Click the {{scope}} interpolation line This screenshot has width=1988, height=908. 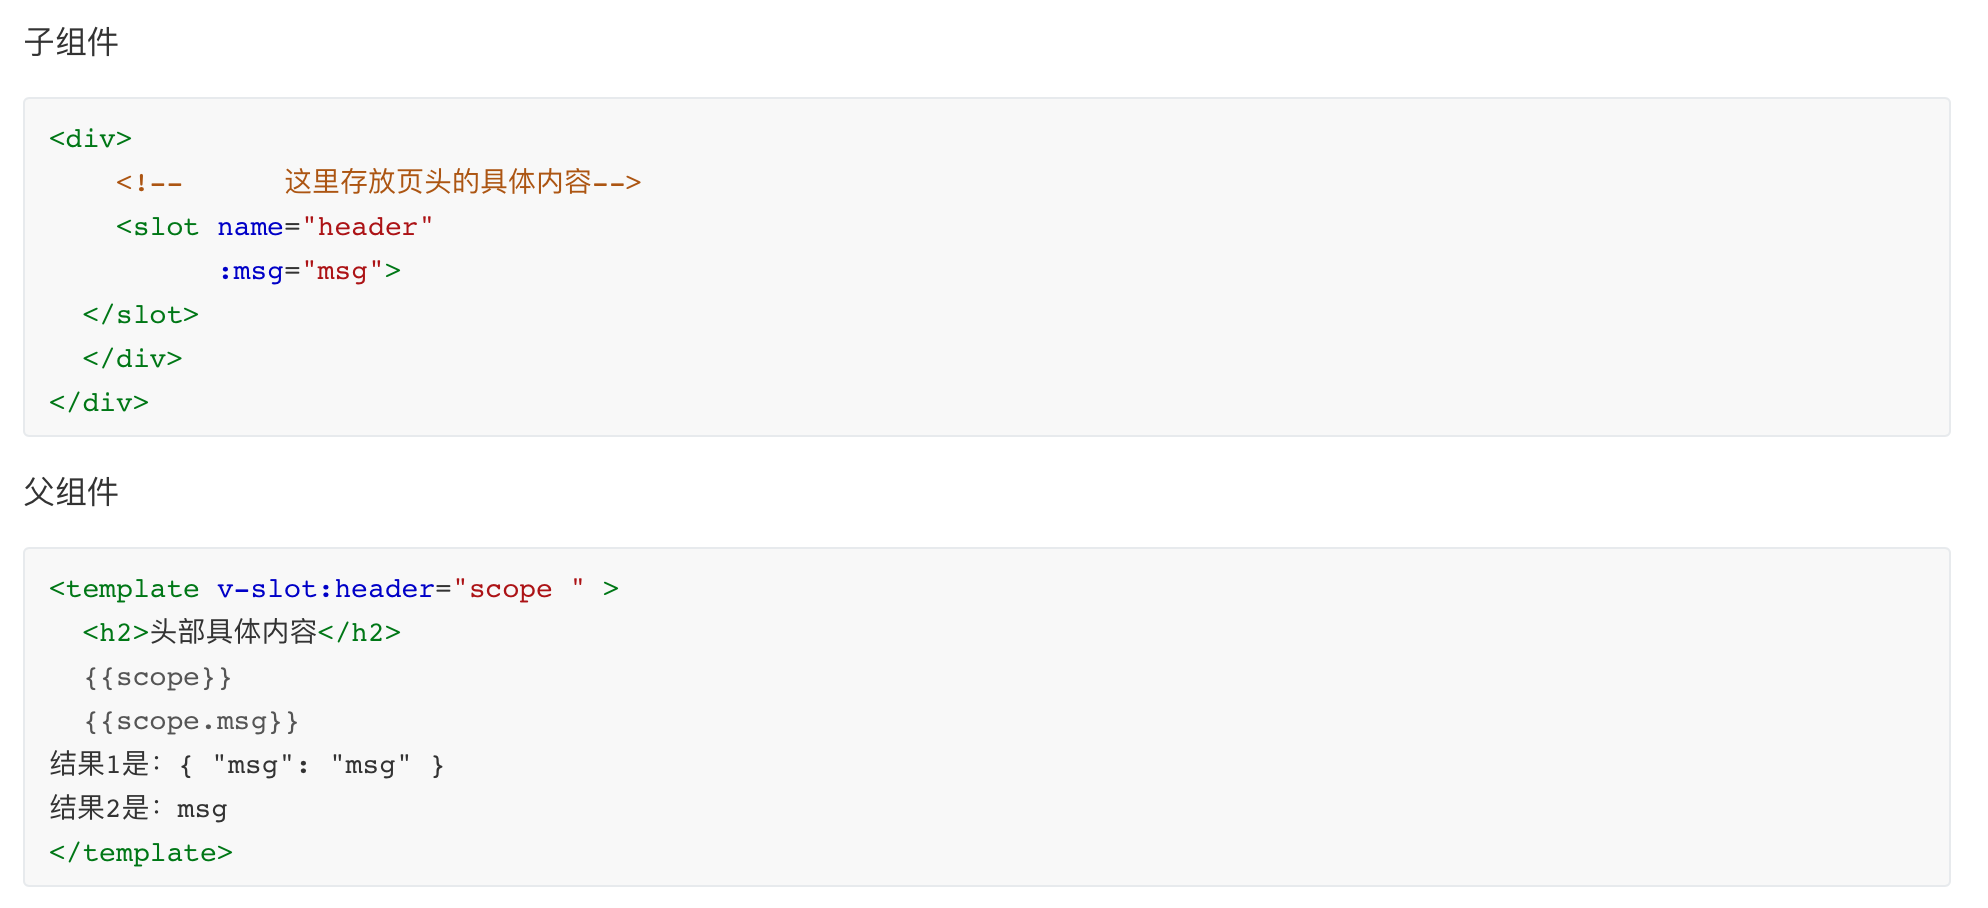pyautogui.click(x=158, y=677)
